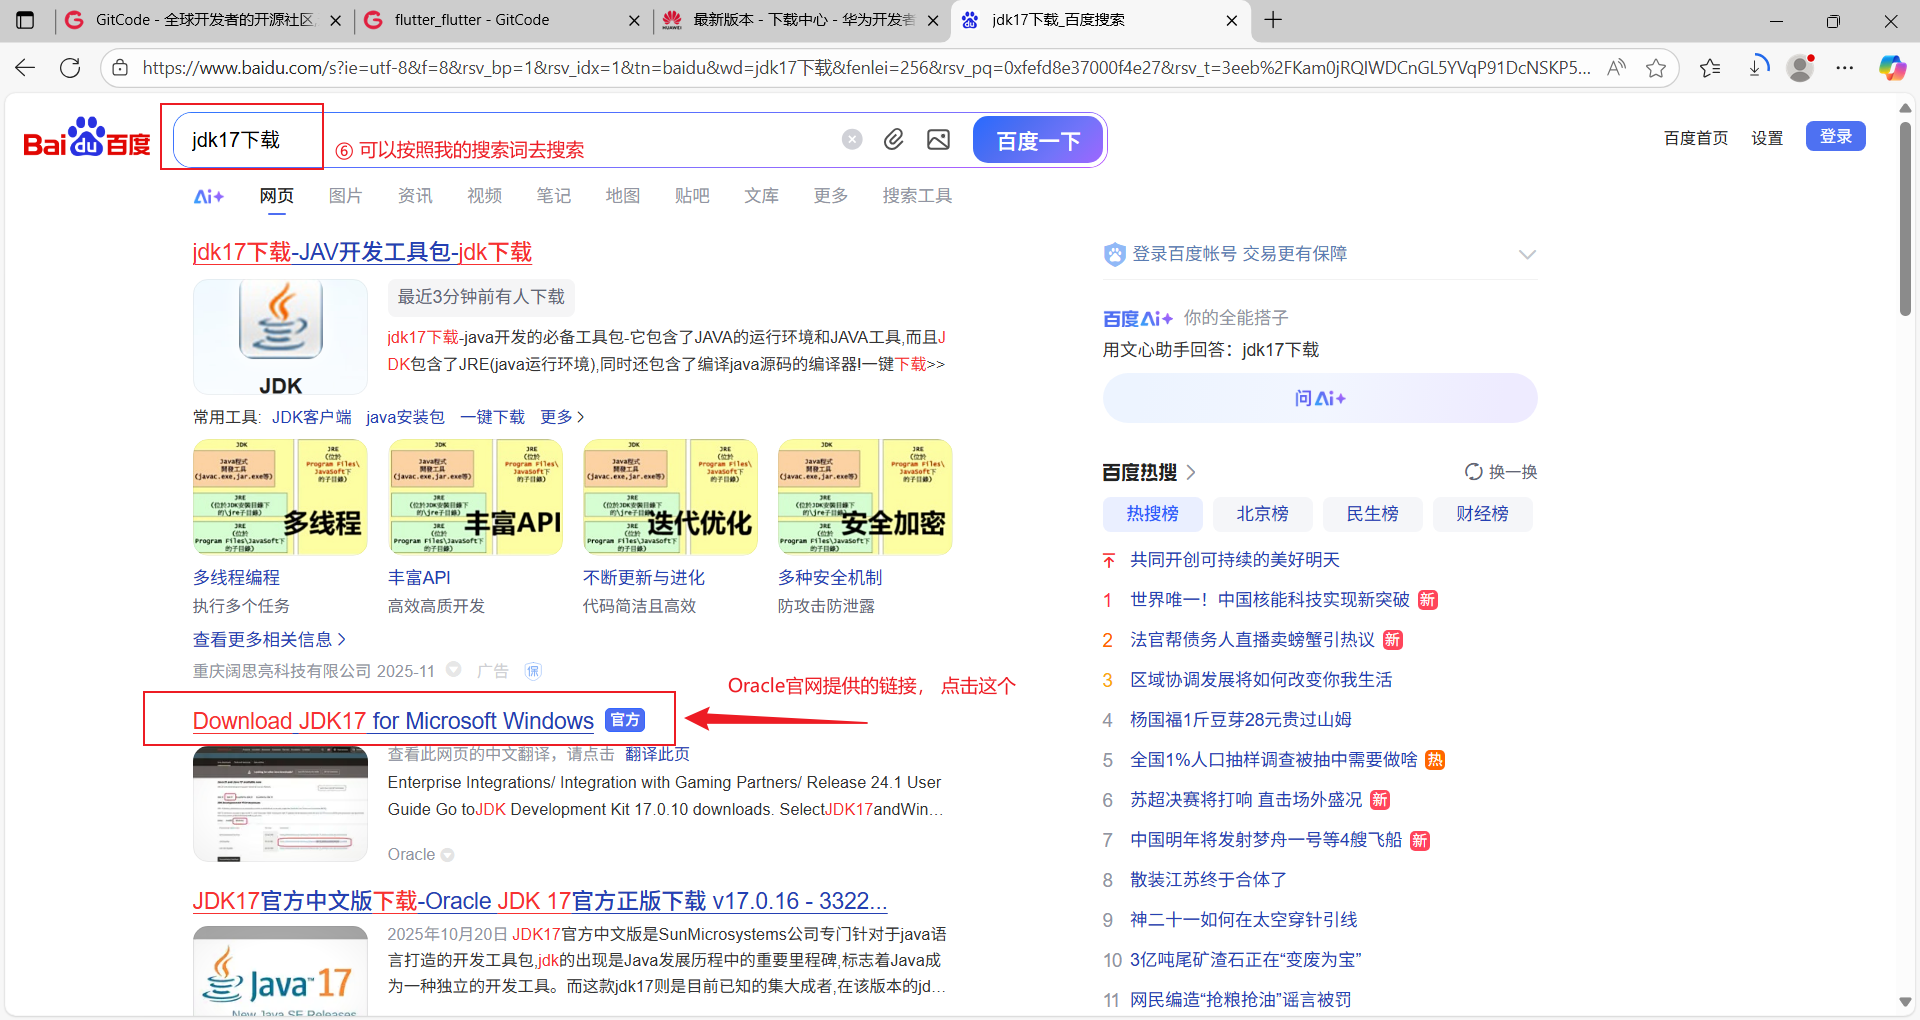This screenshot has height=1020, width=1920.
Task: Select the 财经榜 hot list tab
Action: click(1483, 514)
